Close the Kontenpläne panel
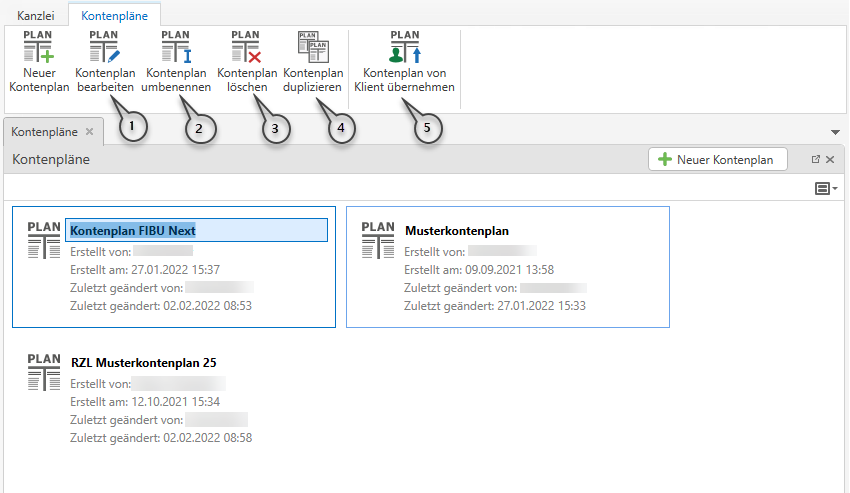Image resolution: width=850 pixels, height=493 pixels. pos(830,159)
